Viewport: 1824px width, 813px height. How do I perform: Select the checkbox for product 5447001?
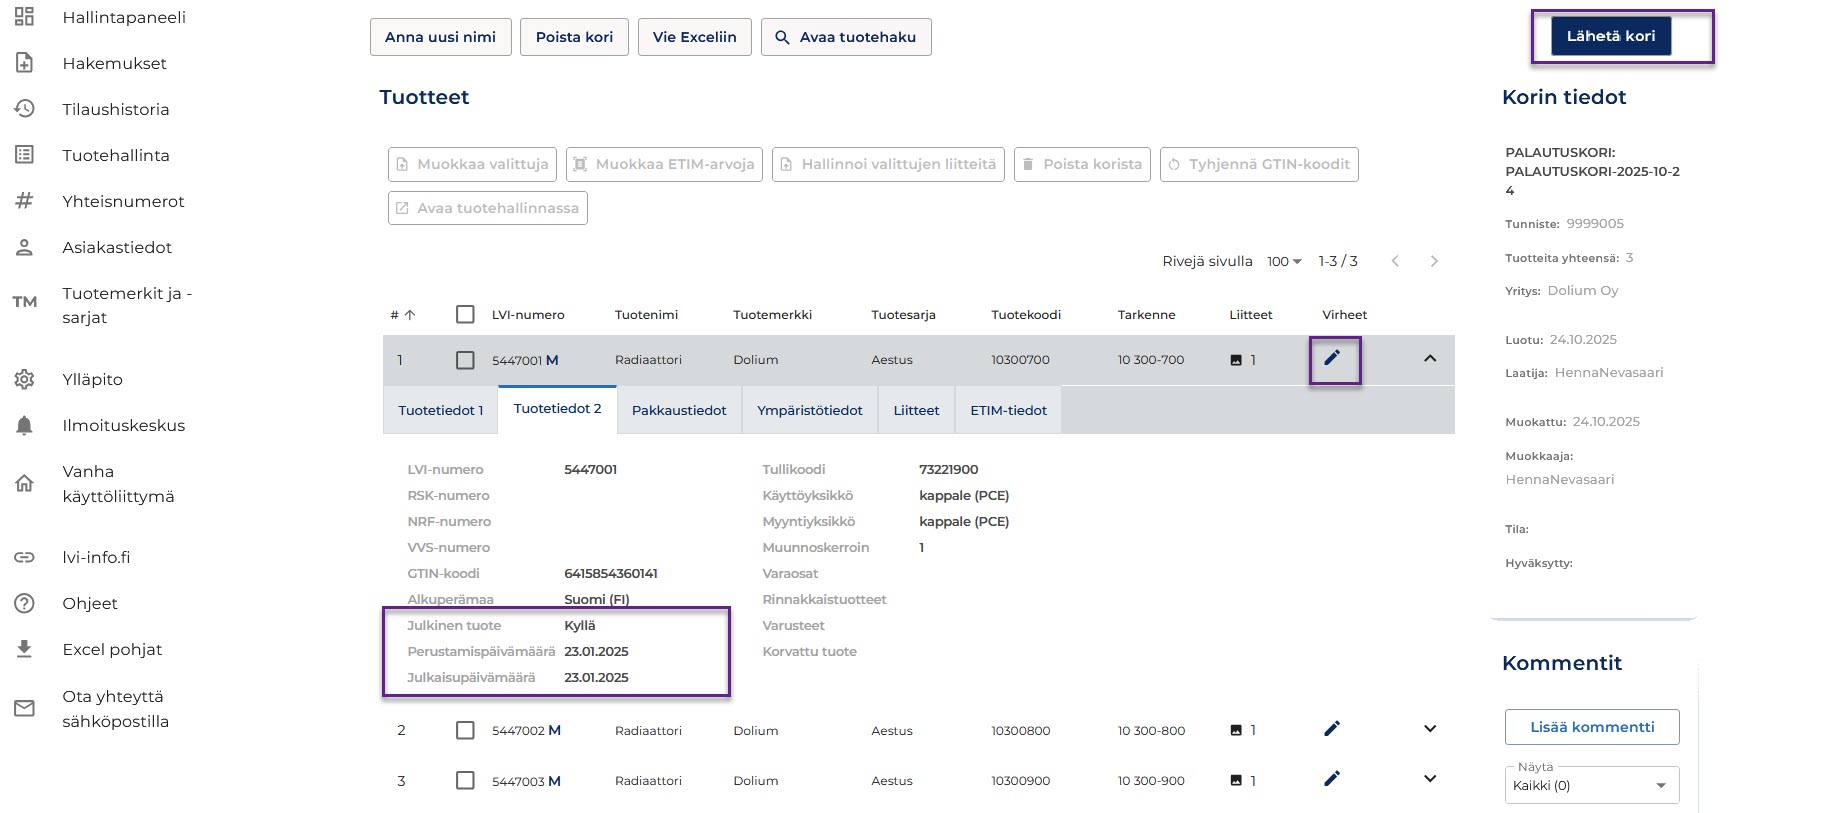coord(465,360)
